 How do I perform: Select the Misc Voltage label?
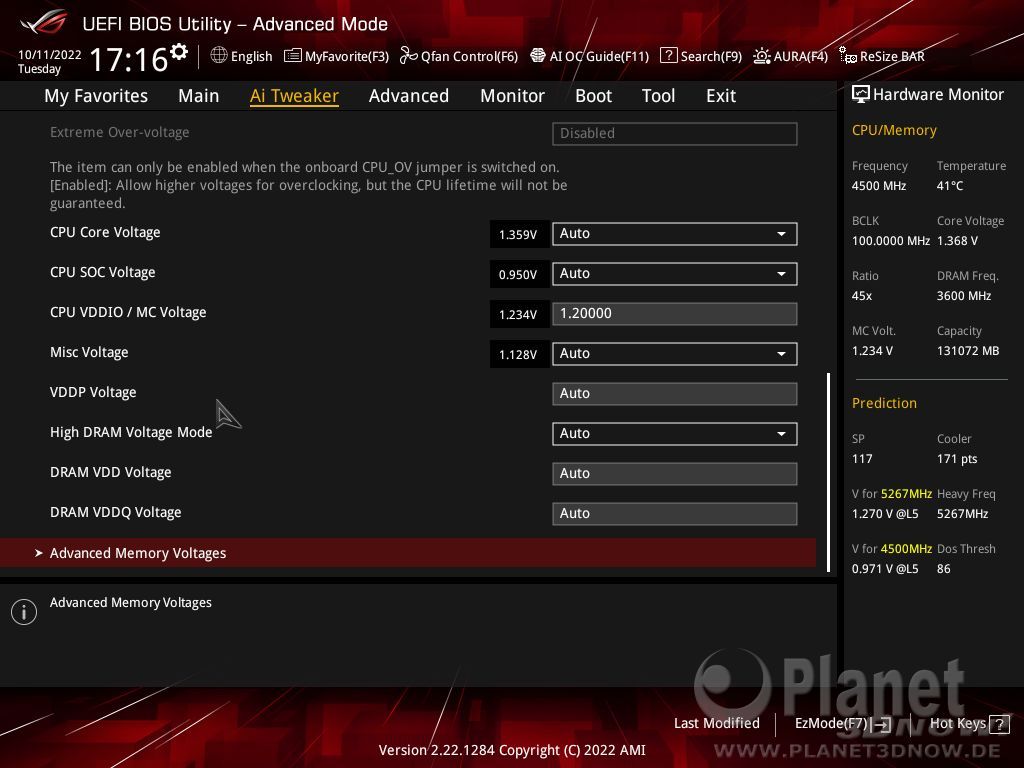[89, 353]
